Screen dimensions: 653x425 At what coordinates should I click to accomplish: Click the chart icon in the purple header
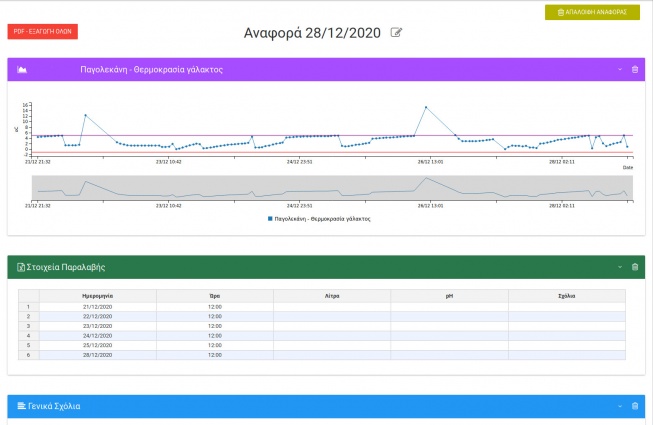(x=22, y=70)
